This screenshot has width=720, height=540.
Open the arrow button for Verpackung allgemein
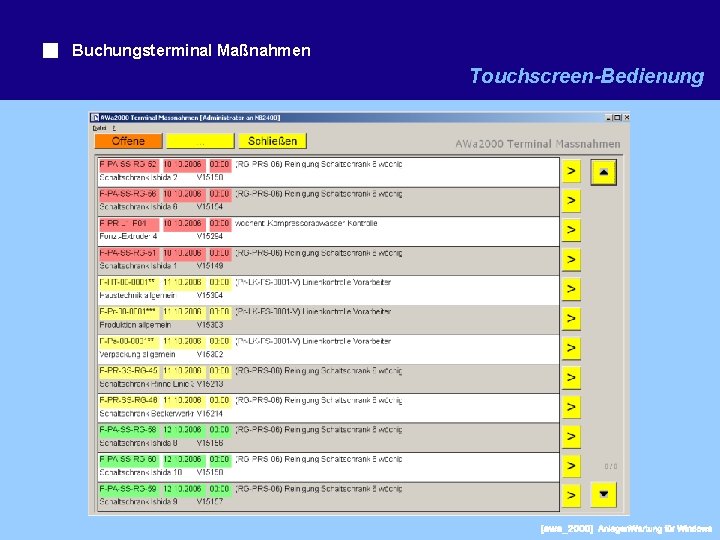pyautogui.click(x=571, y=348)
